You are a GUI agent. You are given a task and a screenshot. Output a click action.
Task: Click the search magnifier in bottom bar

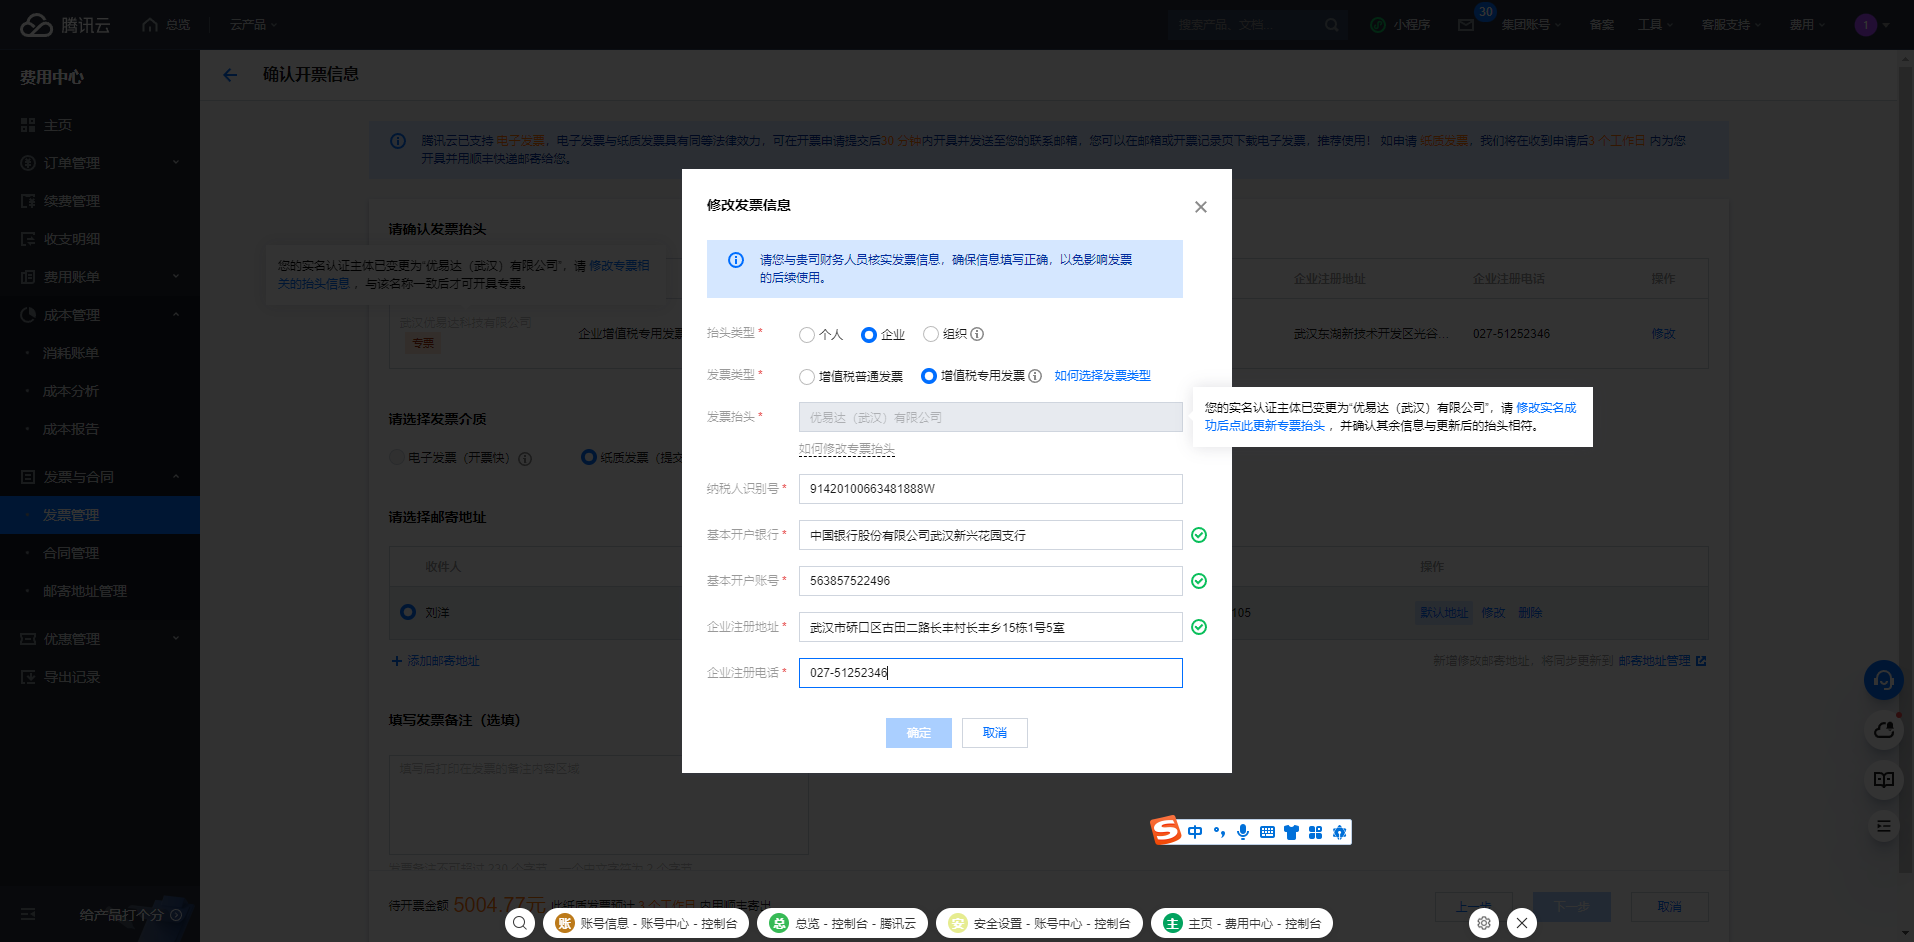520,923
